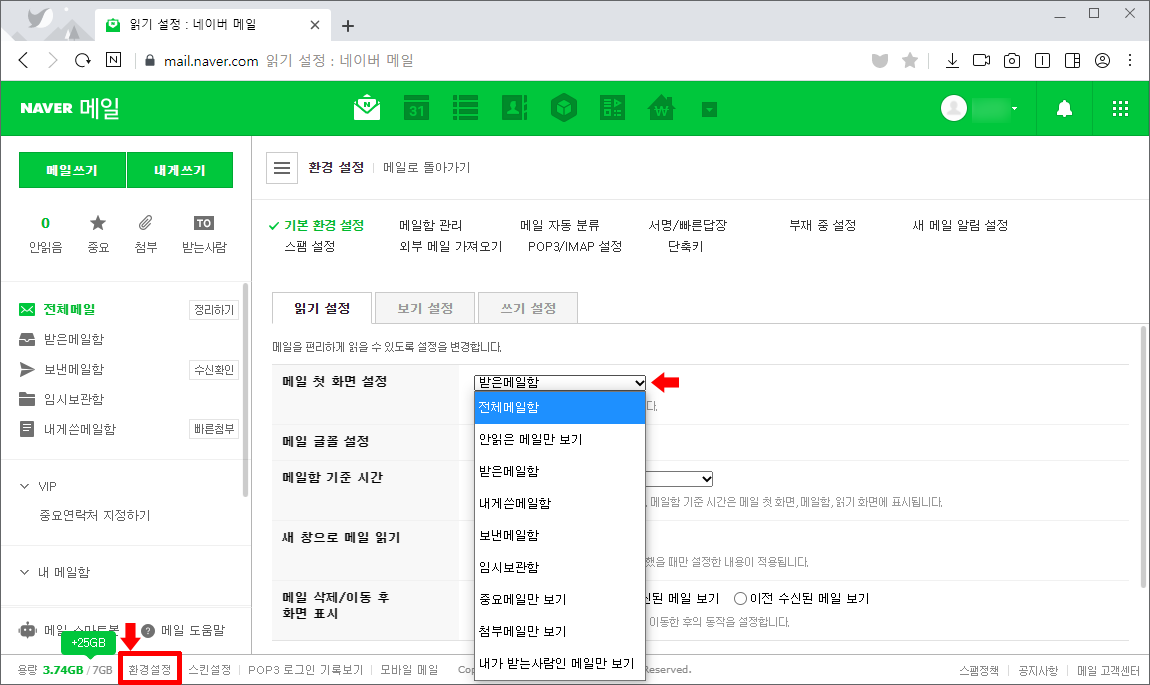
Task: Click 정리하기 button beside 전체메일
Action: click(x=213, y=310)
